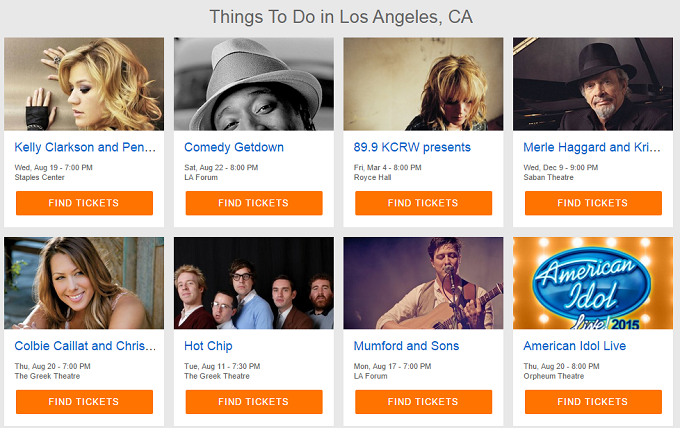Find tickets for Merle Haggard at Saban Theatre
The image size is (680, 428).
tap(593, 203)
